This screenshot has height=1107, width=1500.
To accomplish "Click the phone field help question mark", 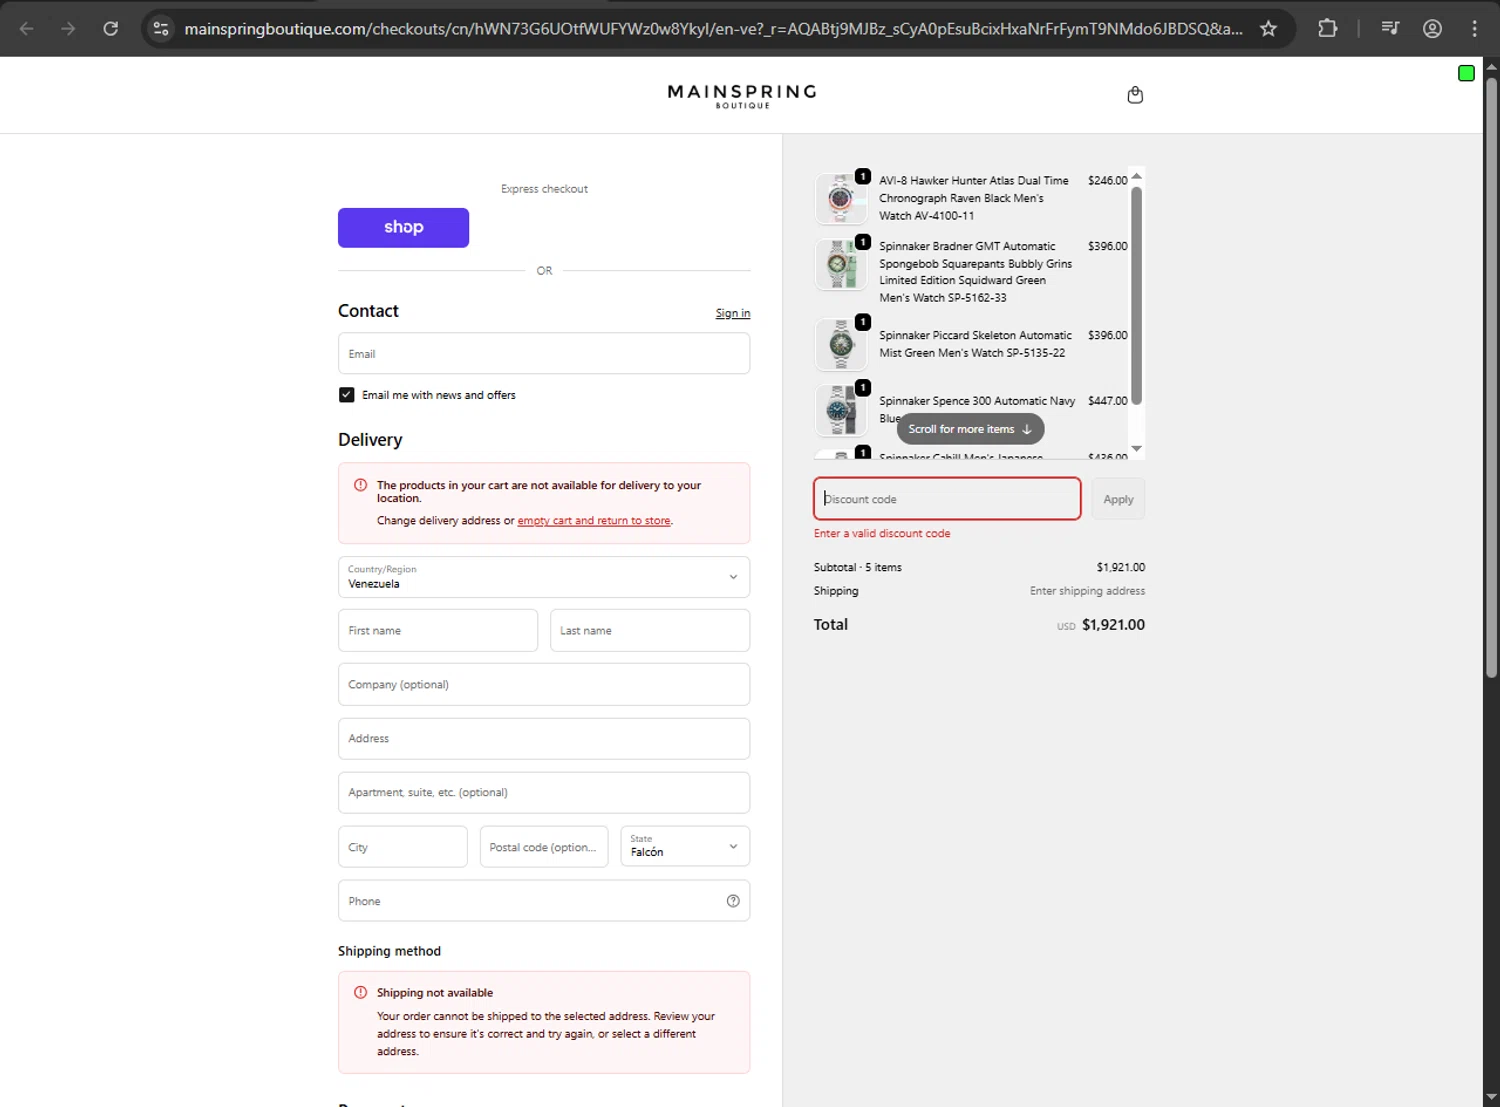I will 733,901.
